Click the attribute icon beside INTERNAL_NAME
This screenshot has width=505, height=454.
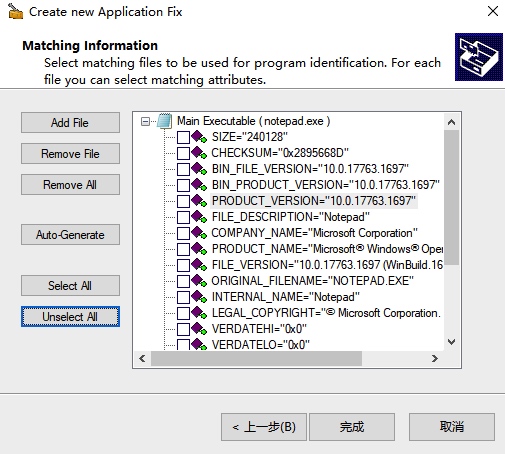click(x=199, y=297)
